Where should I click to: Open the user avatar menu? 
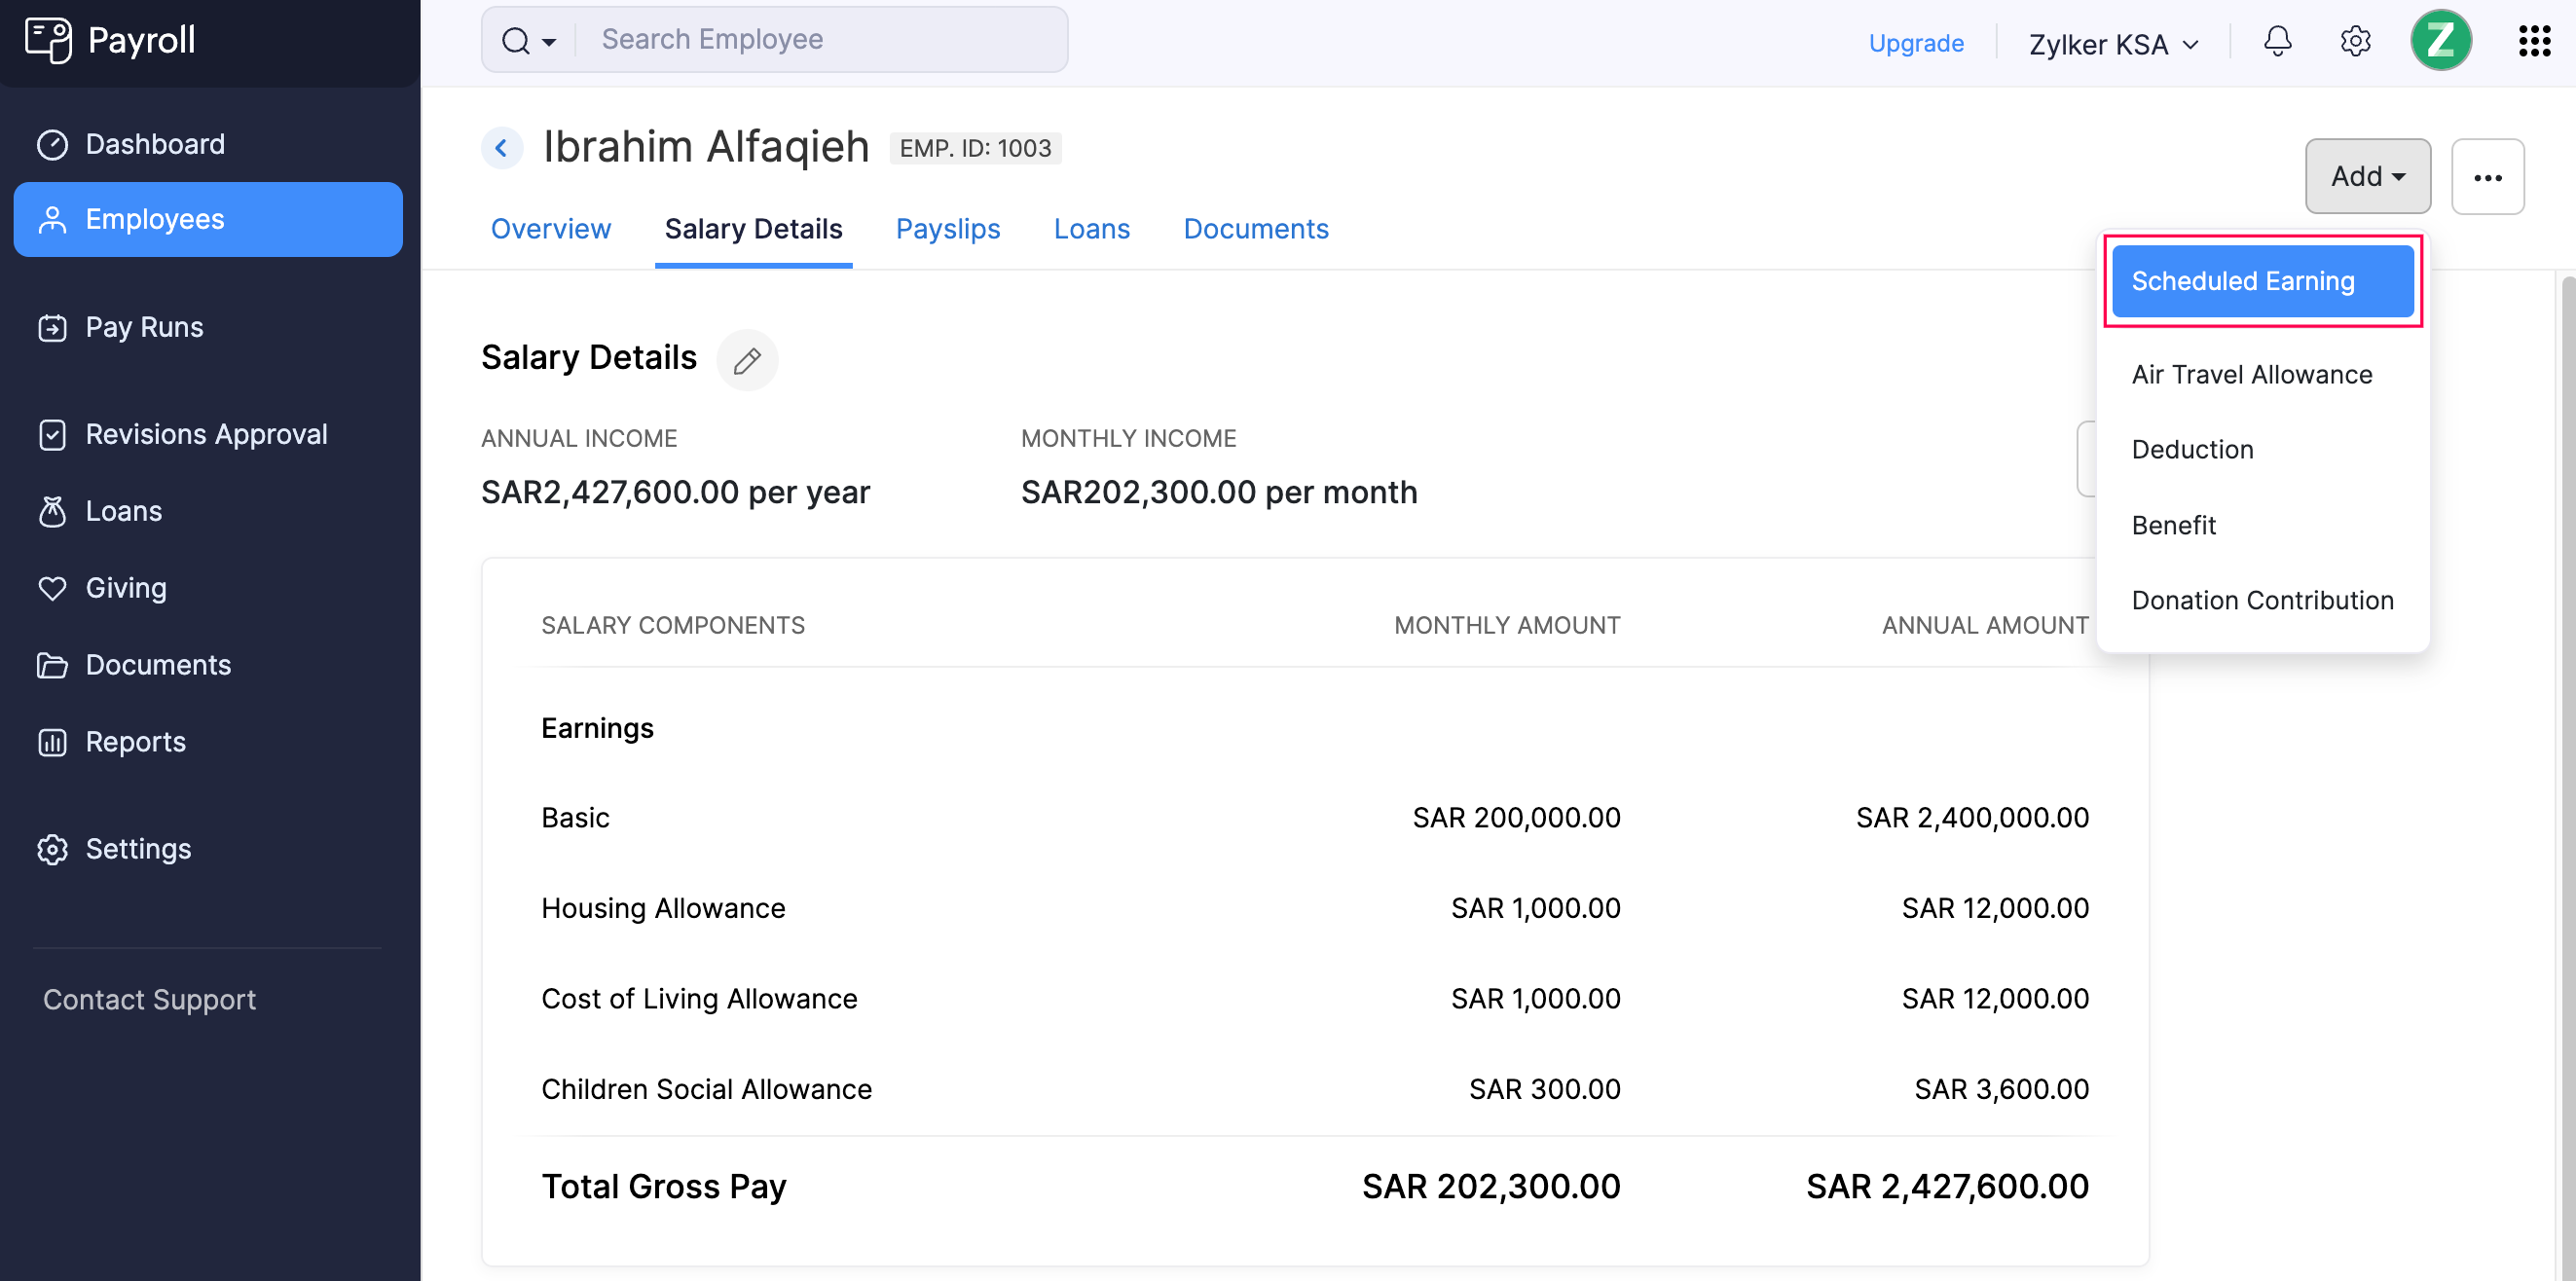tap(2441, 40)
